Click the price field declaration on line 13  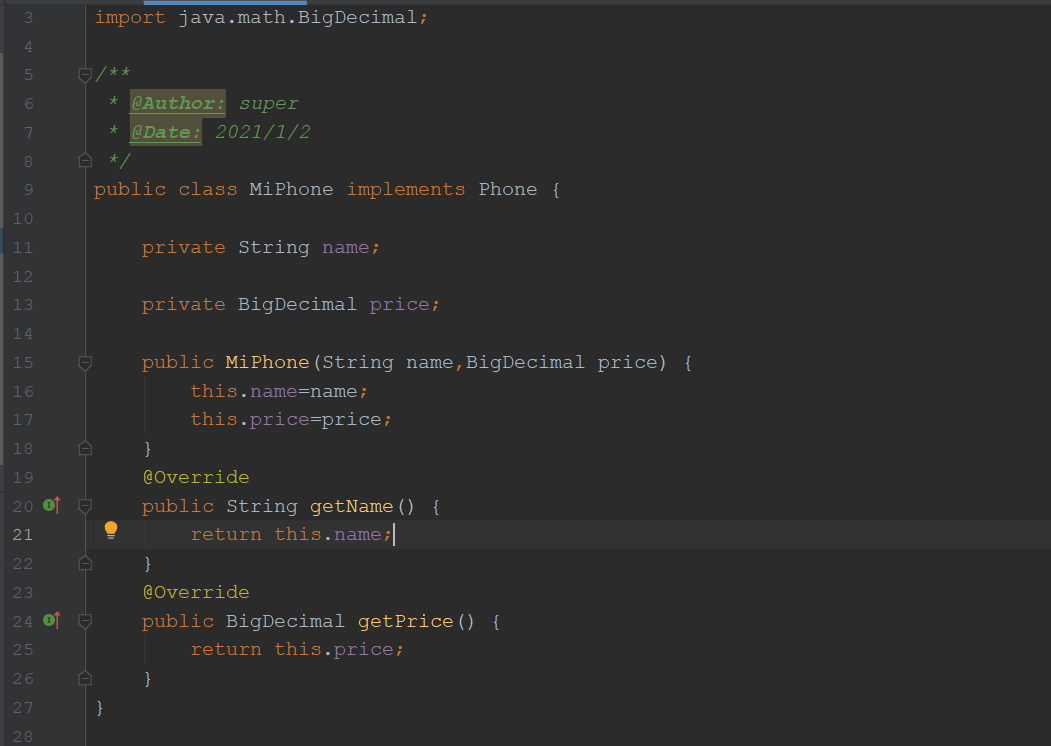click(x=291, y=304)
